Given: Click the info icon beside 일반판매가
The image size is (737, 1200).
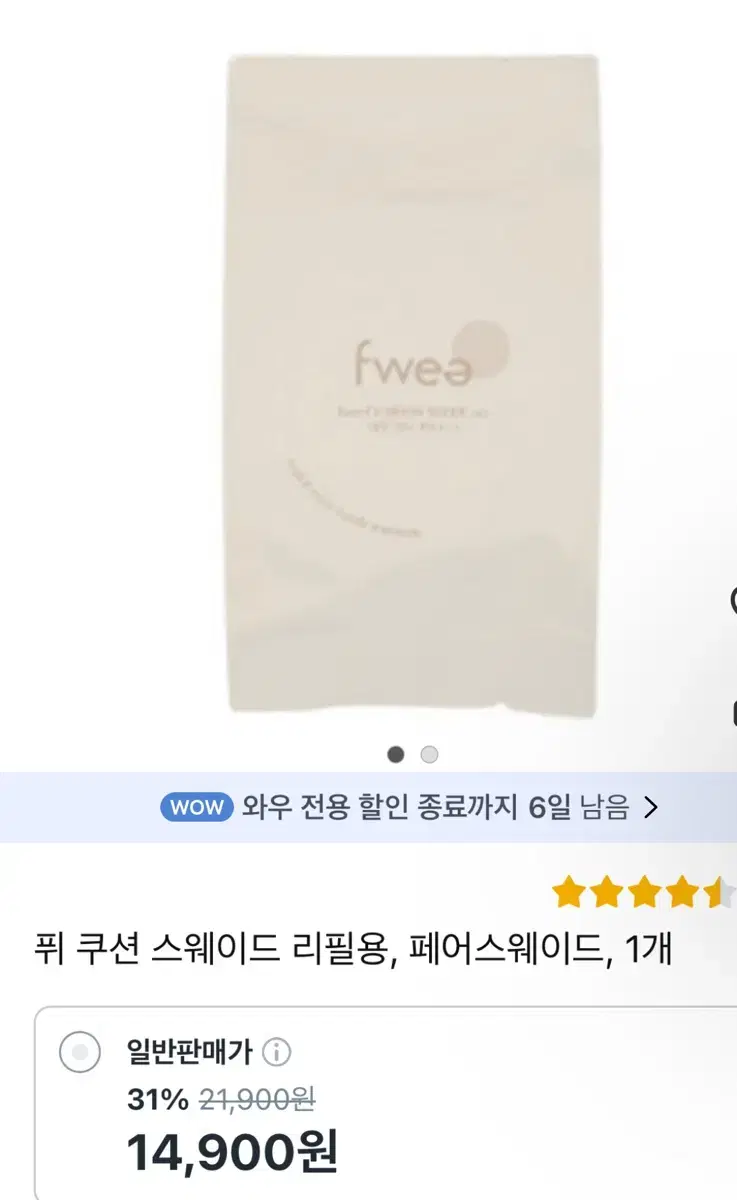Looking at the screenshot, I should [x=276, y=1052].
